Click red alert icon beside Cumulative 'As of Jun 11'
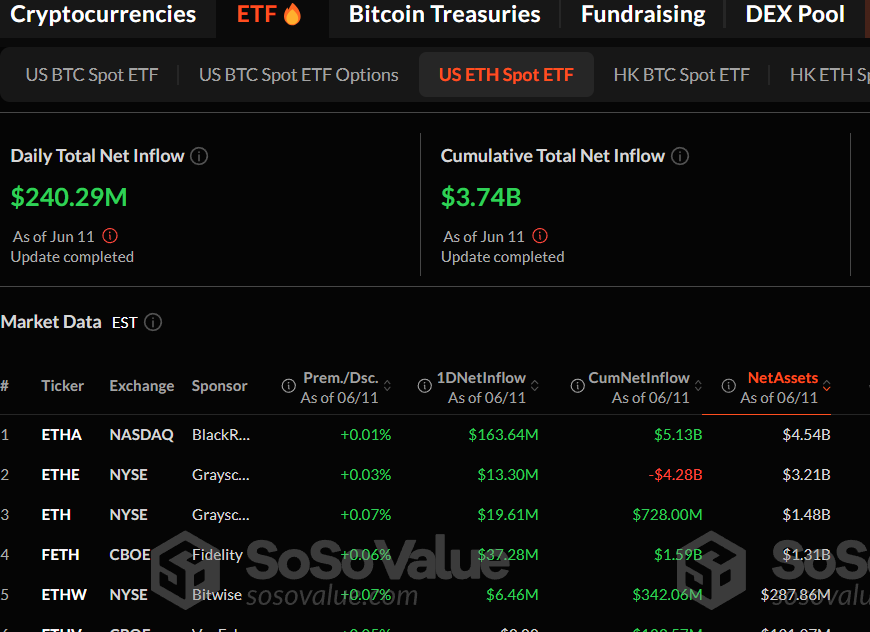This screenshot has height=632, width=870. point(540,236)
